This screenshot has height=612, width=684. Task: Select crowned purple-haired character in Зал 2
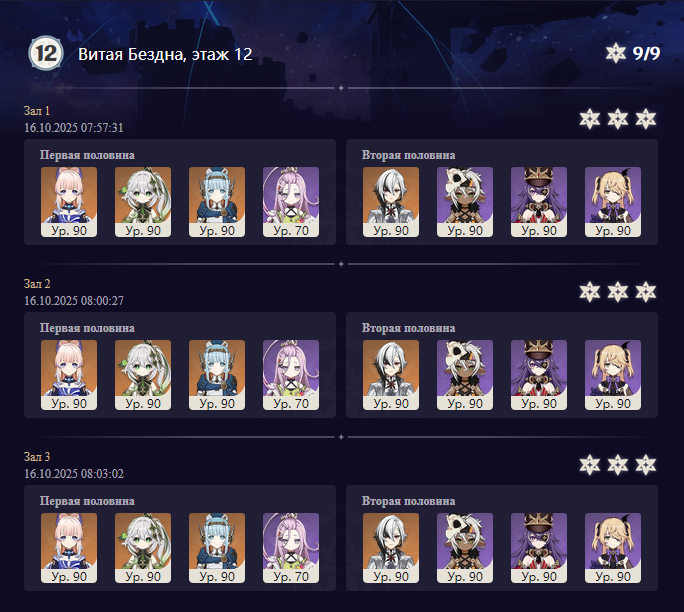click(539, 375)
